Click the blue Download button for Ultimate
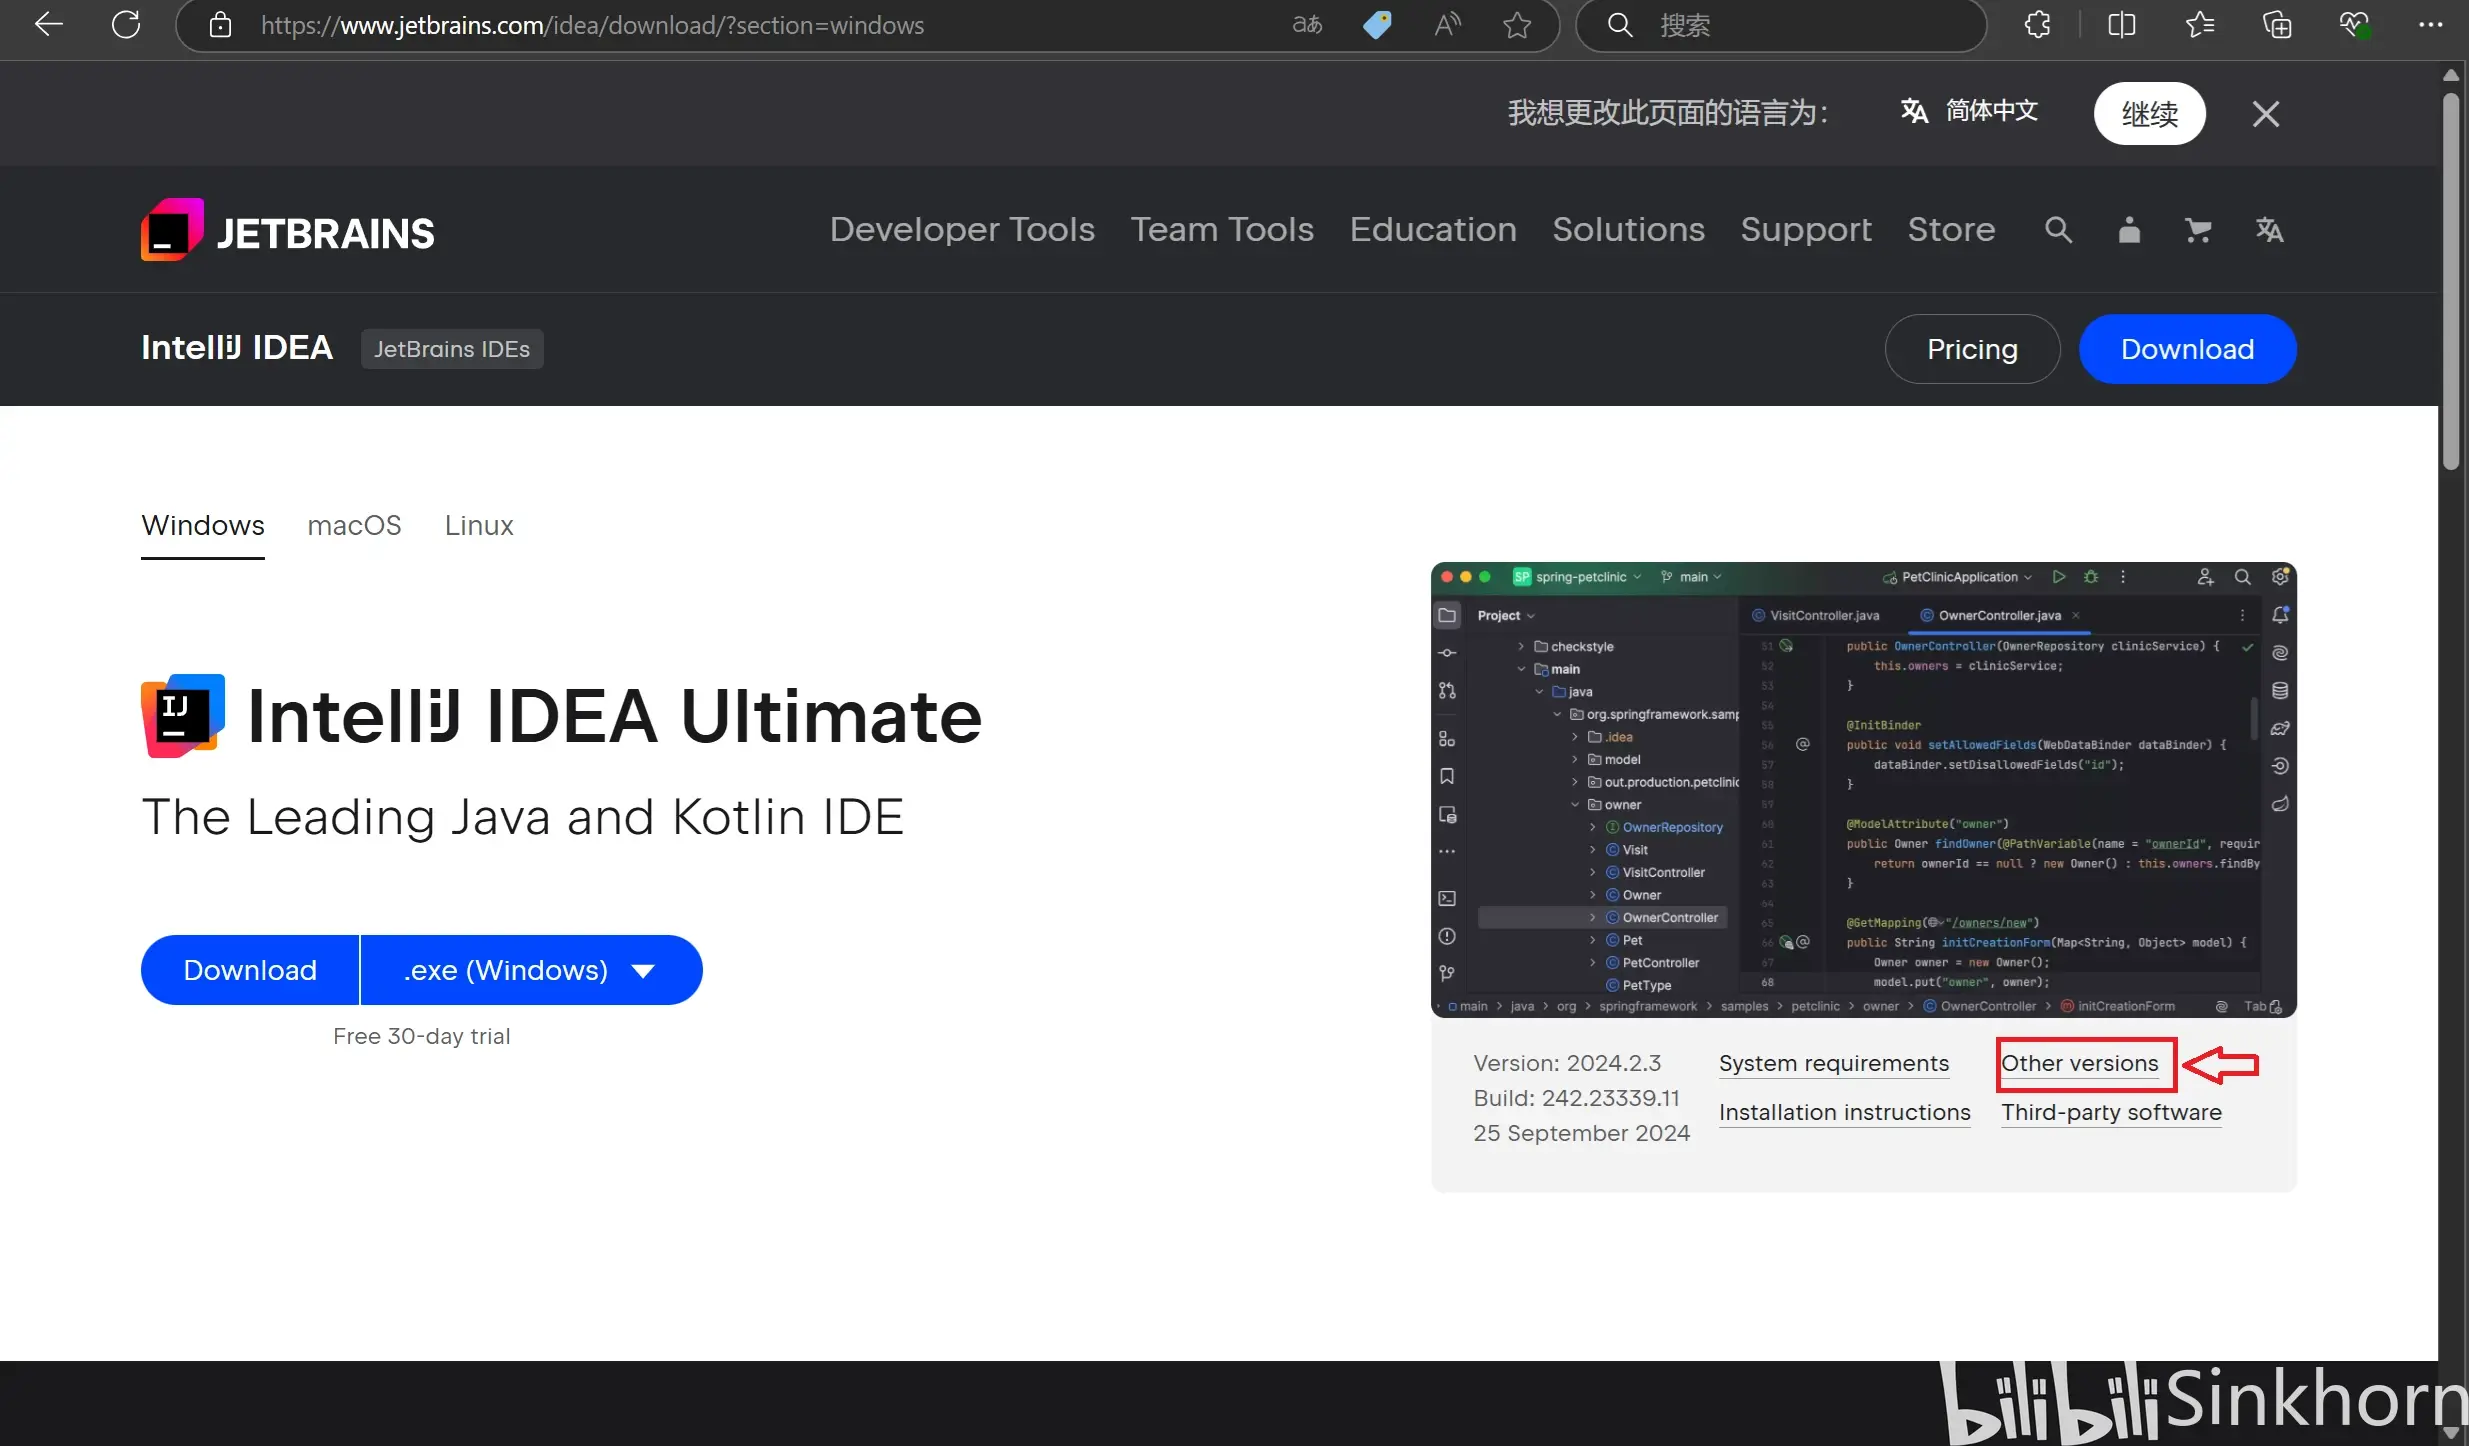Image resolution: width=2469 pixels, height=1446 pixels. (250, 970)
